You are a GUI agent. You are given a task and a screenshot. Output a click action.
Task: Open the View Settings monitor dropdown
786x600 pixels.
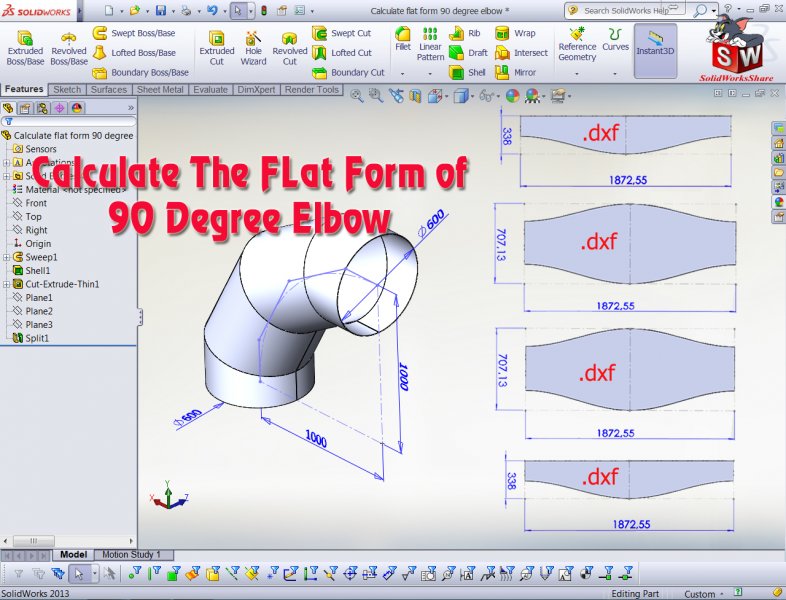coord(559,95)
